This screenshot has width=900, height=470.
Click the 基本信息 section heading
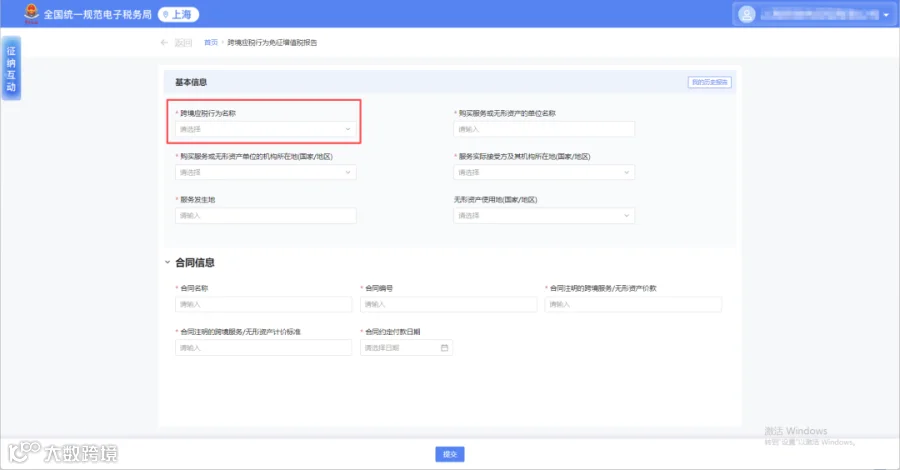click(191, 82)
